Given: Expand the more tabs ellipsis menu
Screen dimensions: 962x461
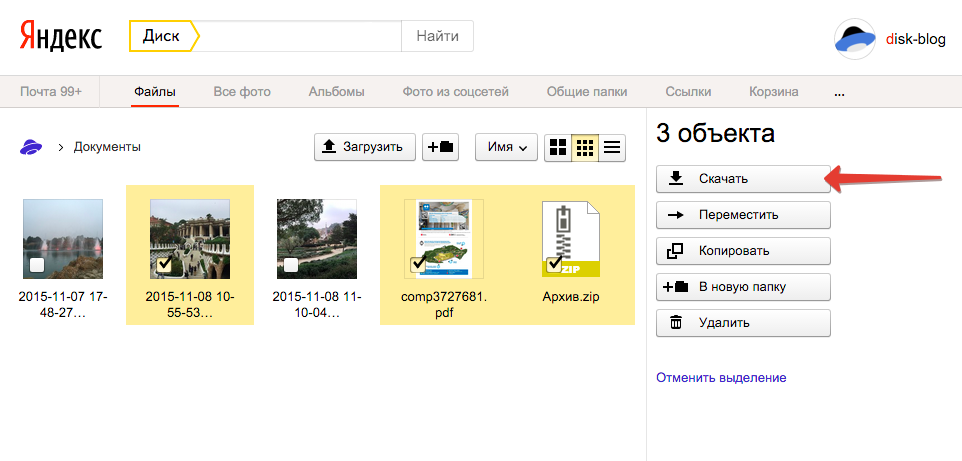Looking at the screenshot, I should coord(839,93).
